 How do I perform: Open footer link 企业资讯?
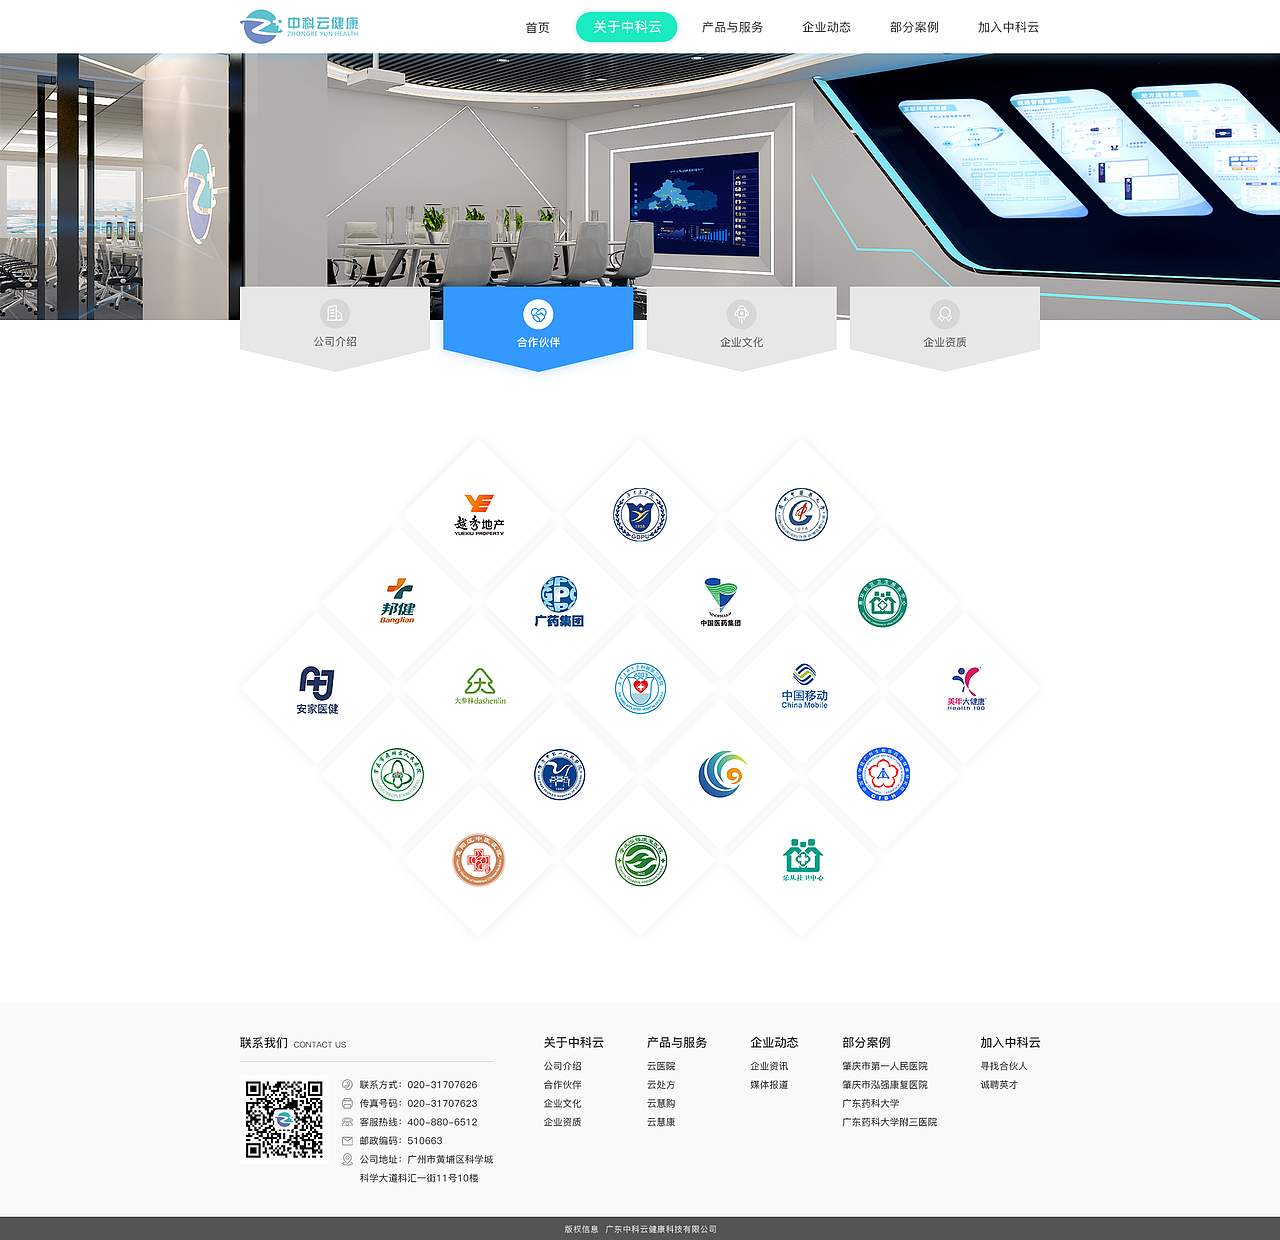(769, 1066)
